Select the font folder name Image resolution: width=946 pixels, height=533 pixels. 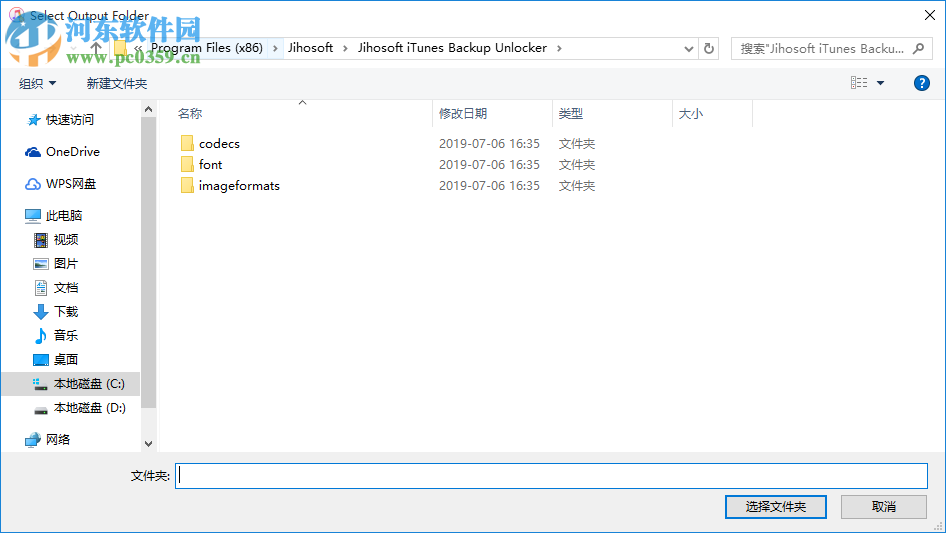tap(211, 164)
